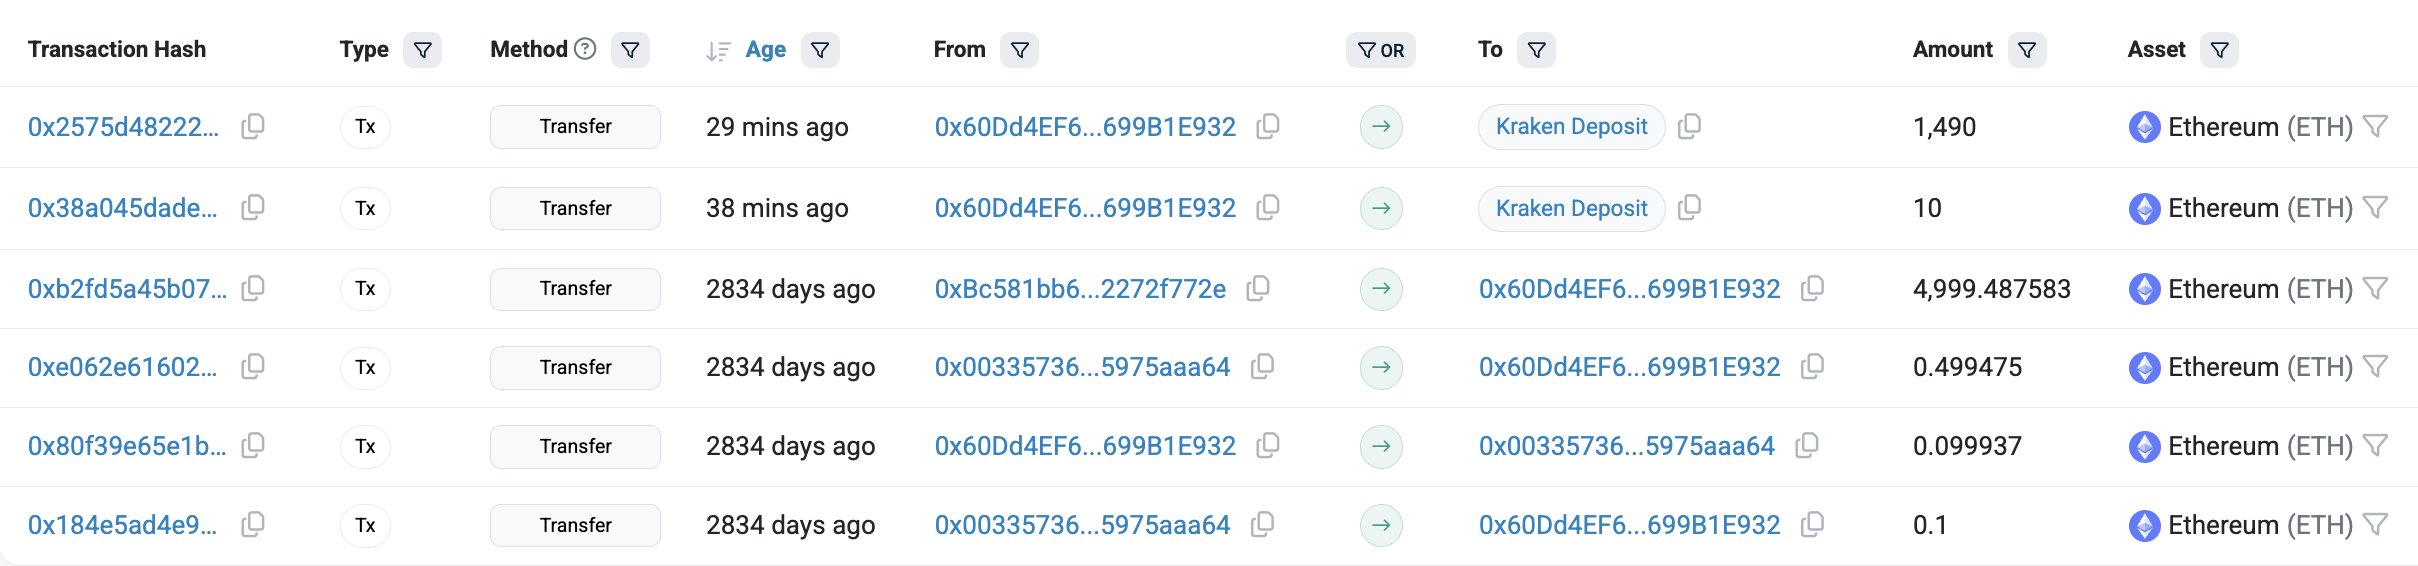
Task: Copy Kraken Deposit address in first row
Action: (1689, 126)
